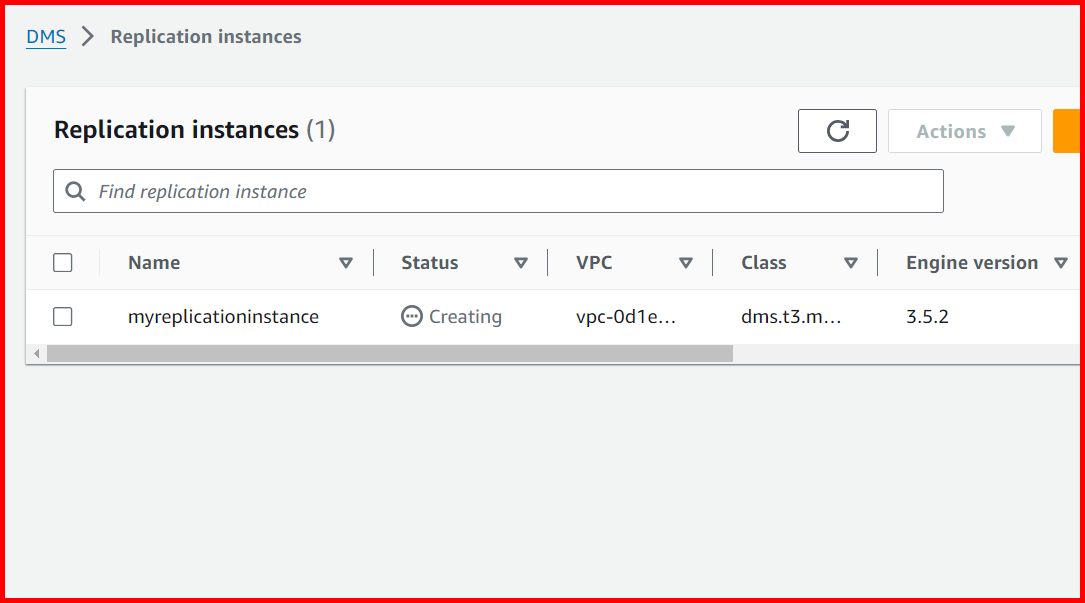Click the Engine version filter arrow icon
Image resolution: width=1085 pixels, height=603 pixels.
point(1063,262)
